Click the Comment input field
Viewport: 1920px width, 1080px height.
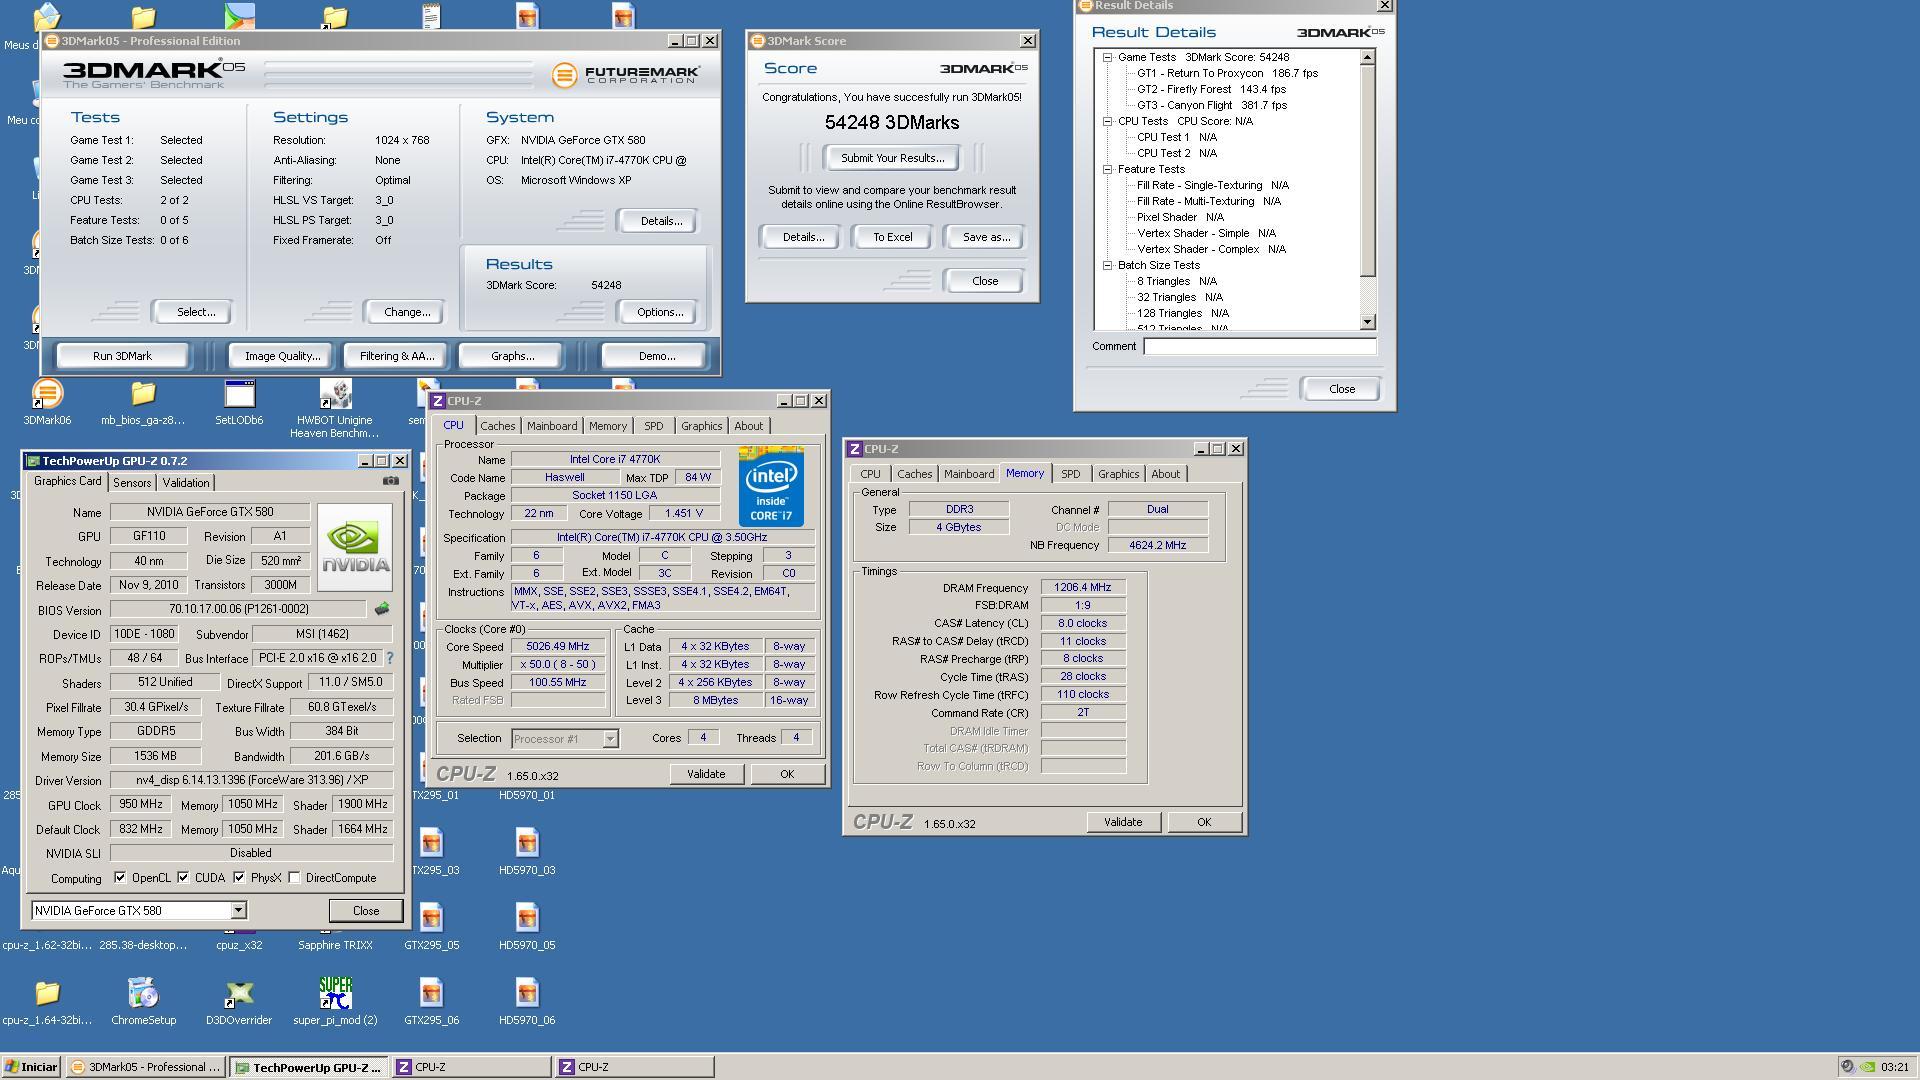click(1260, 347)
